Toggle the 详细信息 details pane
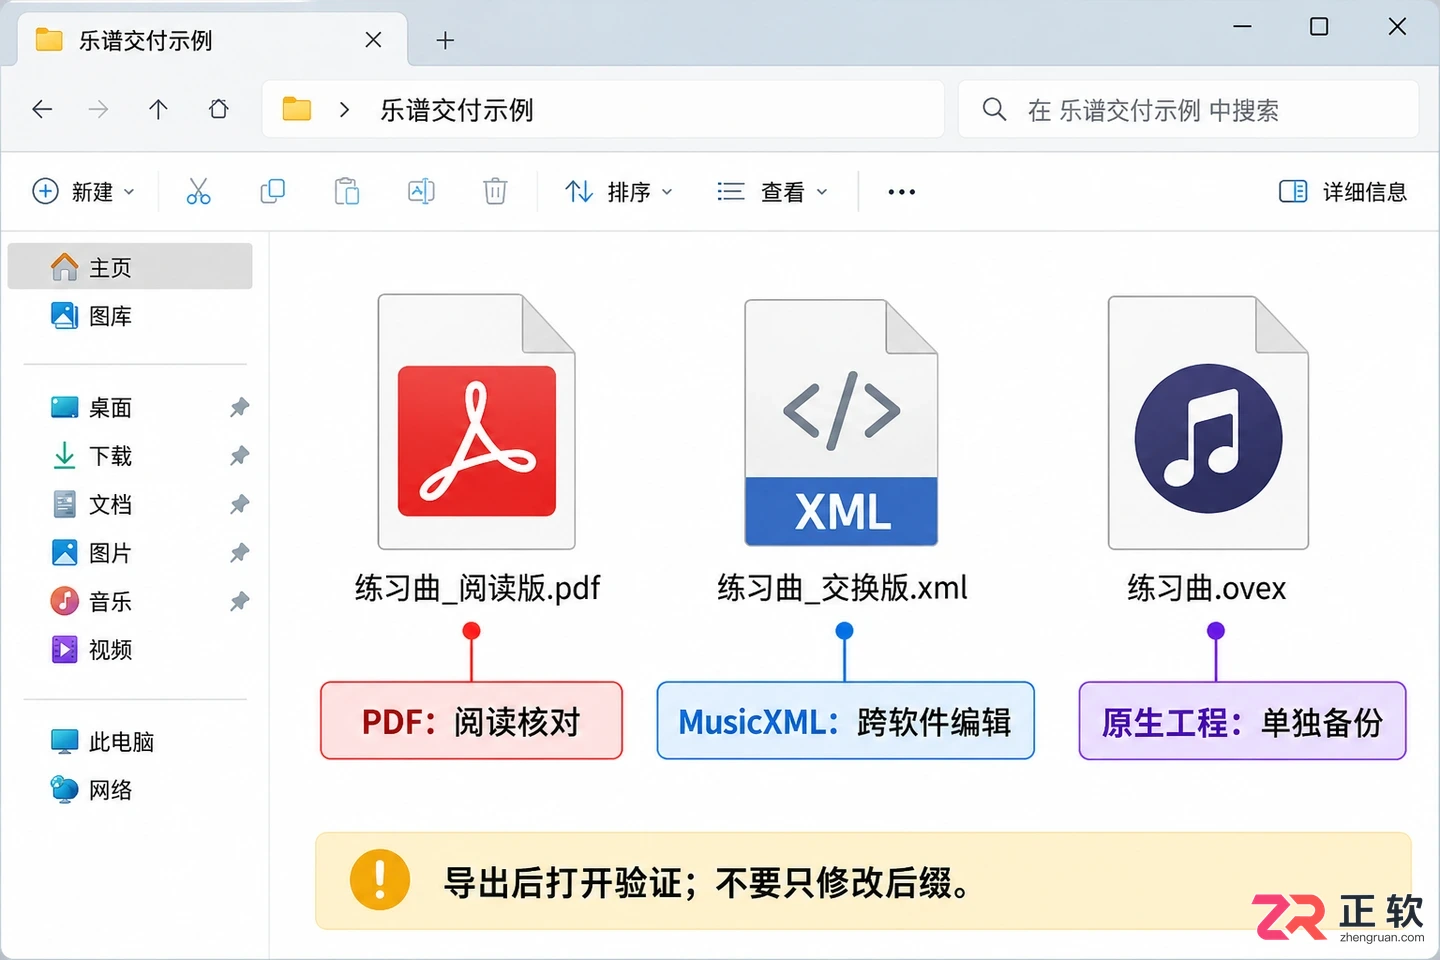The height and width of the screenshot is (960, 1440). (x=1343, y=191)
